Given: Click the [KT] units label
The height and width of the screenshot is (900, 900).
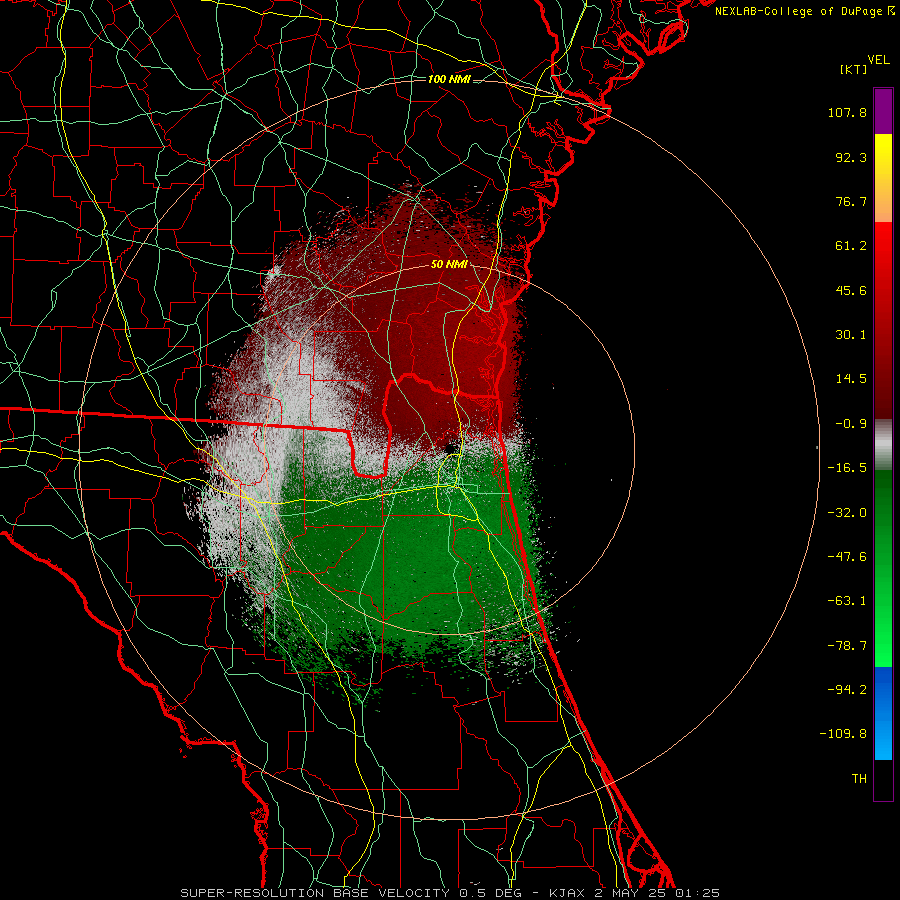Looking at the screenshot, I should (x=854, y=69).
